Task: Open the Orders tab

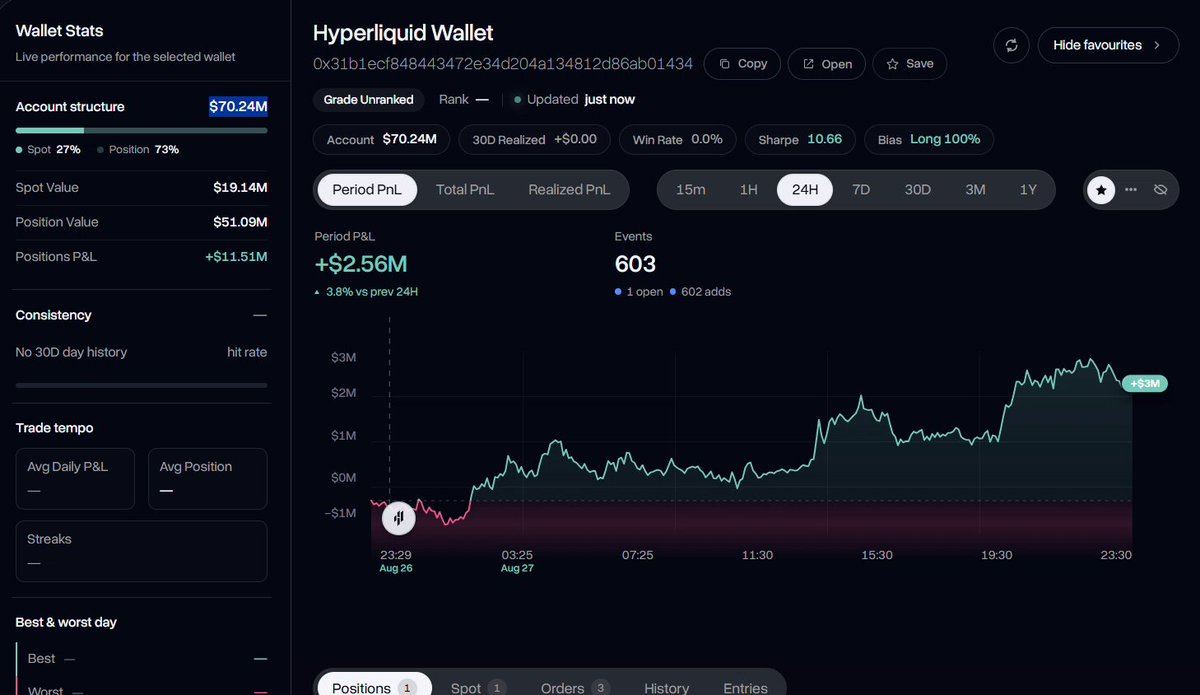Action: (x=575, y=686)
